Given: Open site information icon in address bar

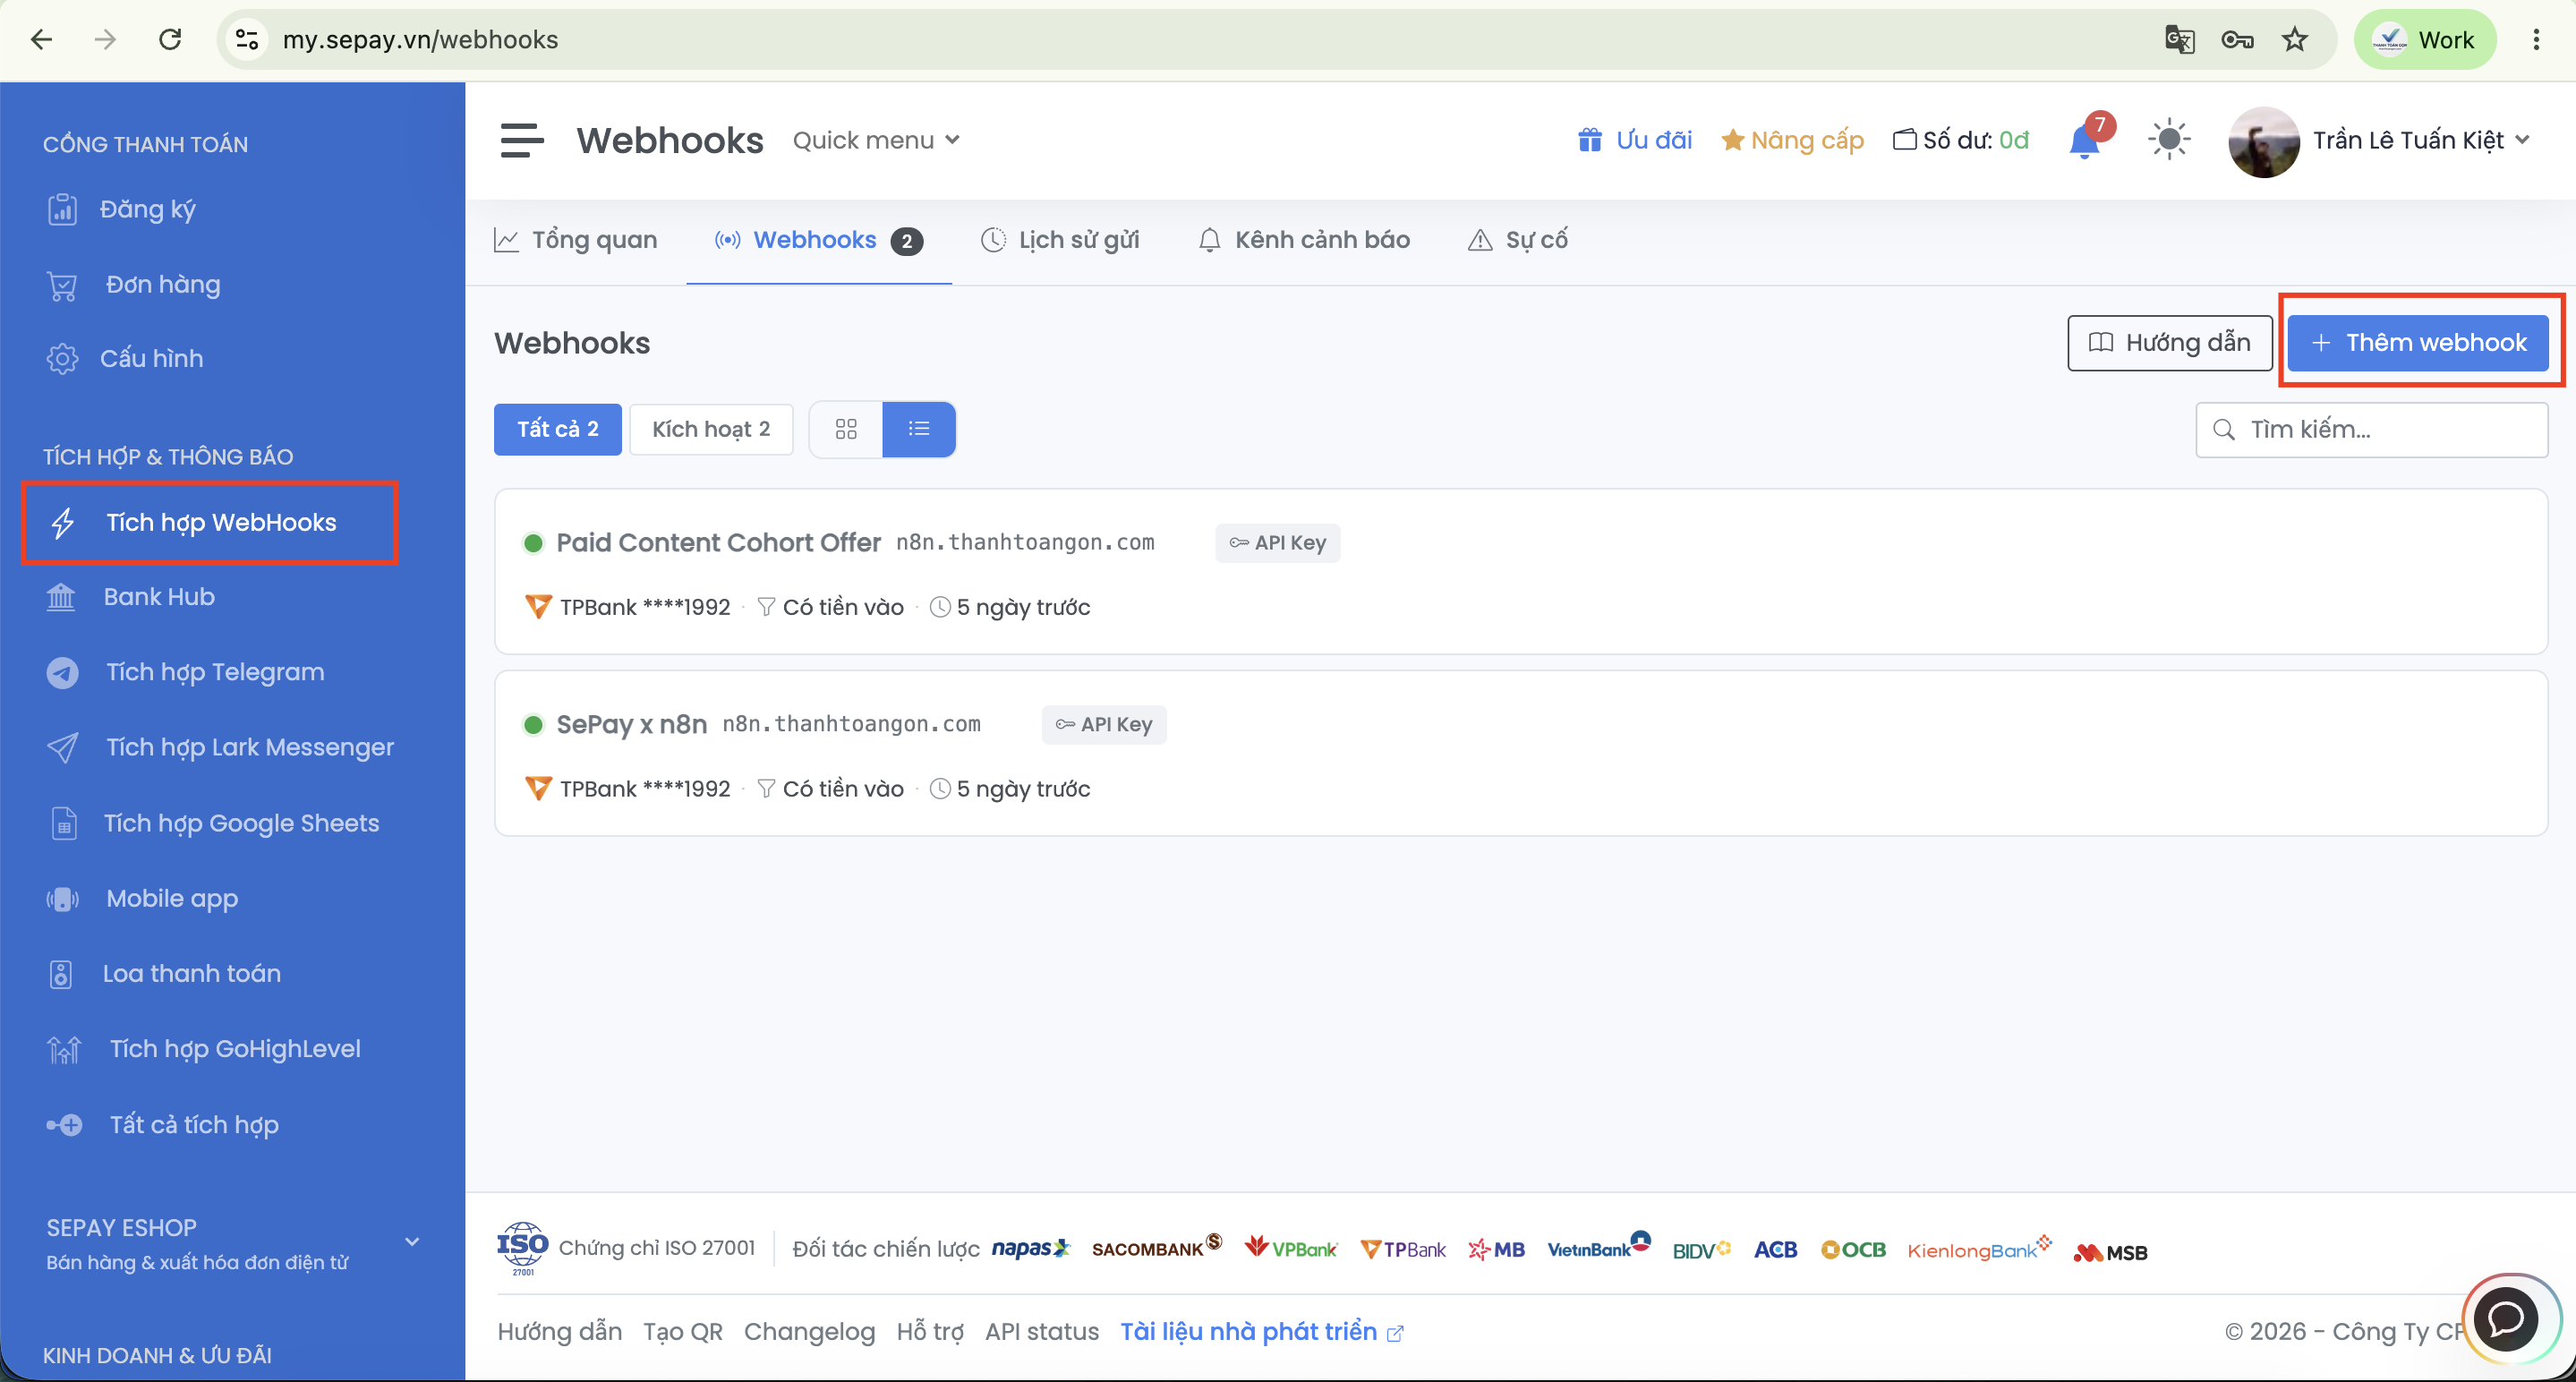Looking at the screenshot, I should (x=247, y=39).
